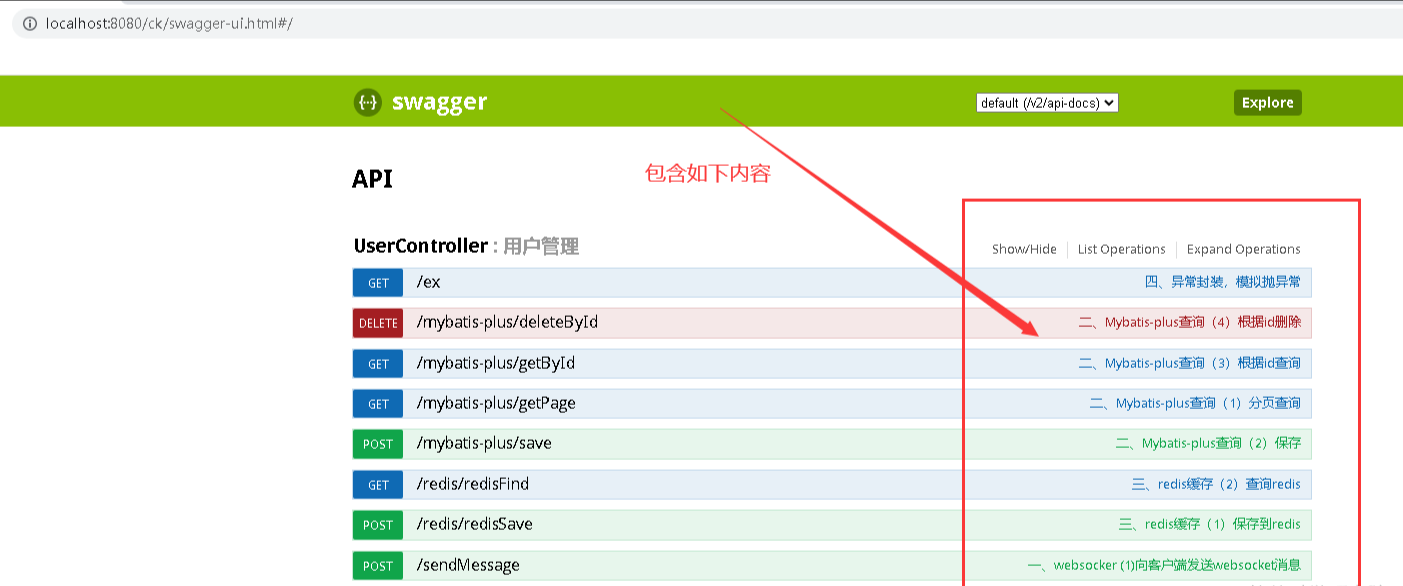Screen dimensions: 1403x586
Task: Click POST badge for sendMessage
Action: pyautogui.click(x=378, y=565)
